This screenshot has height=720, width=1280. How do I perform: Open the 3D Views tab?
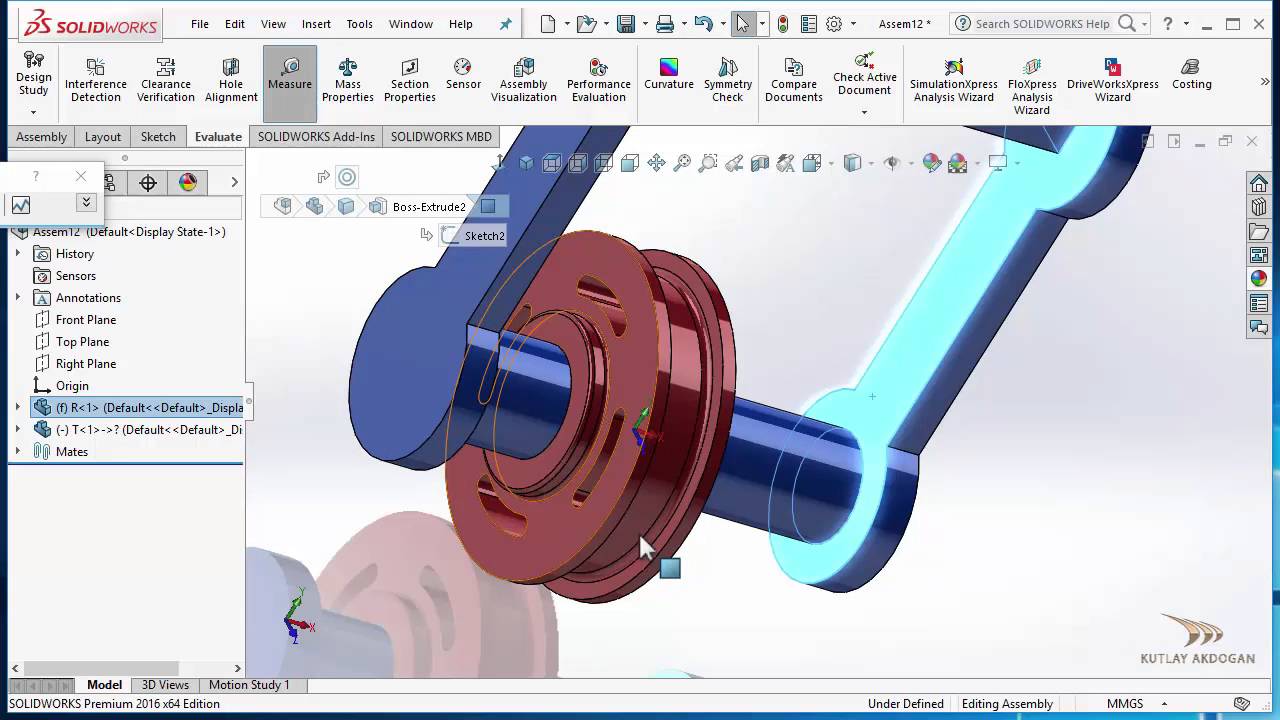[x=165, y=685]
